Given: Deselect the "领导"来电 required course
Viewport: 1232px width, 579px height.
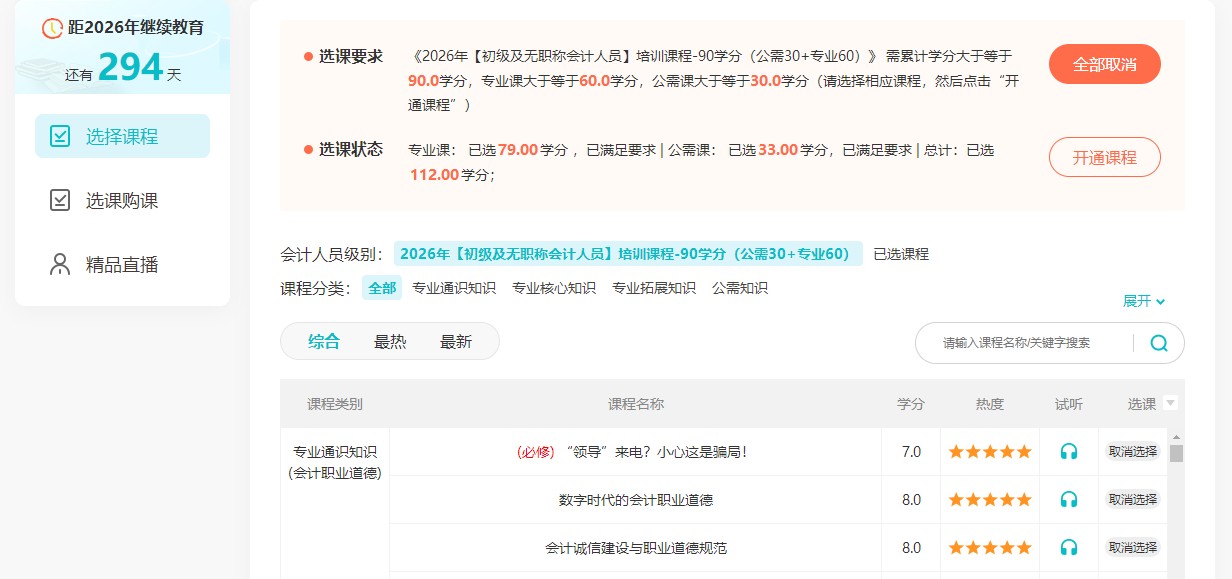Looking at the screenshot, I should tap(1132, 452).
